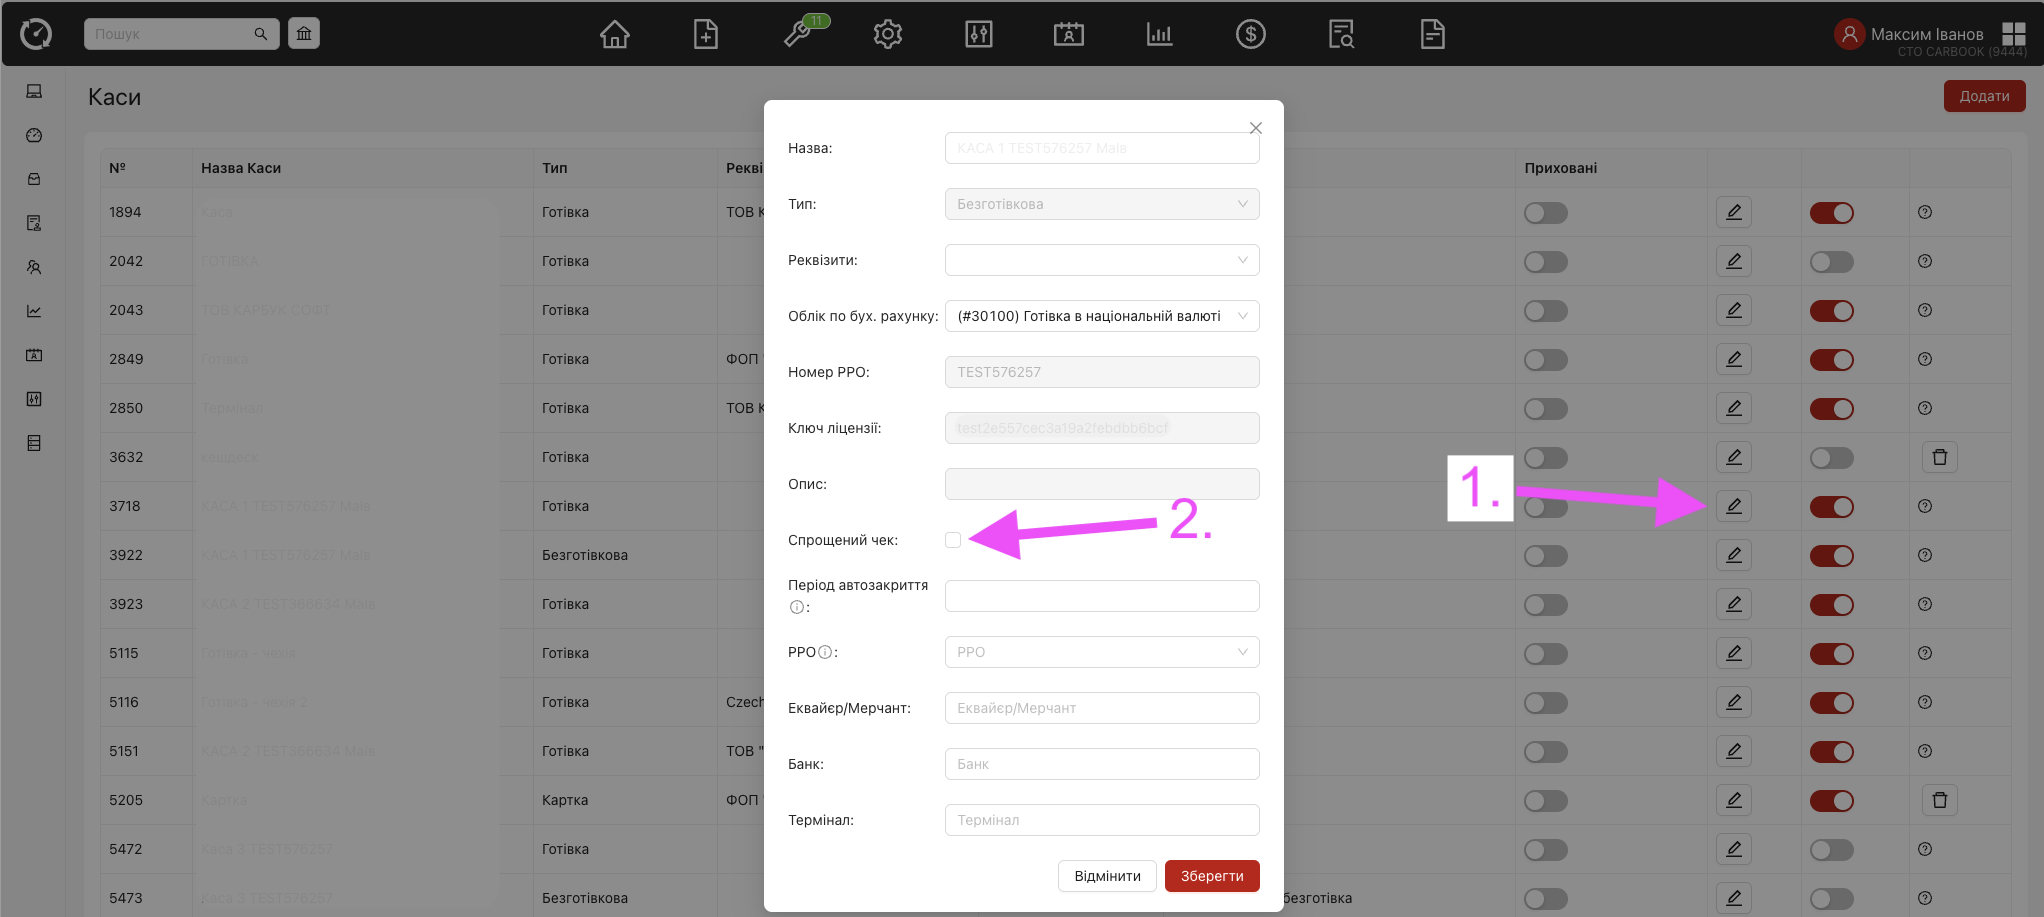Open the settings gear icon

887,35
